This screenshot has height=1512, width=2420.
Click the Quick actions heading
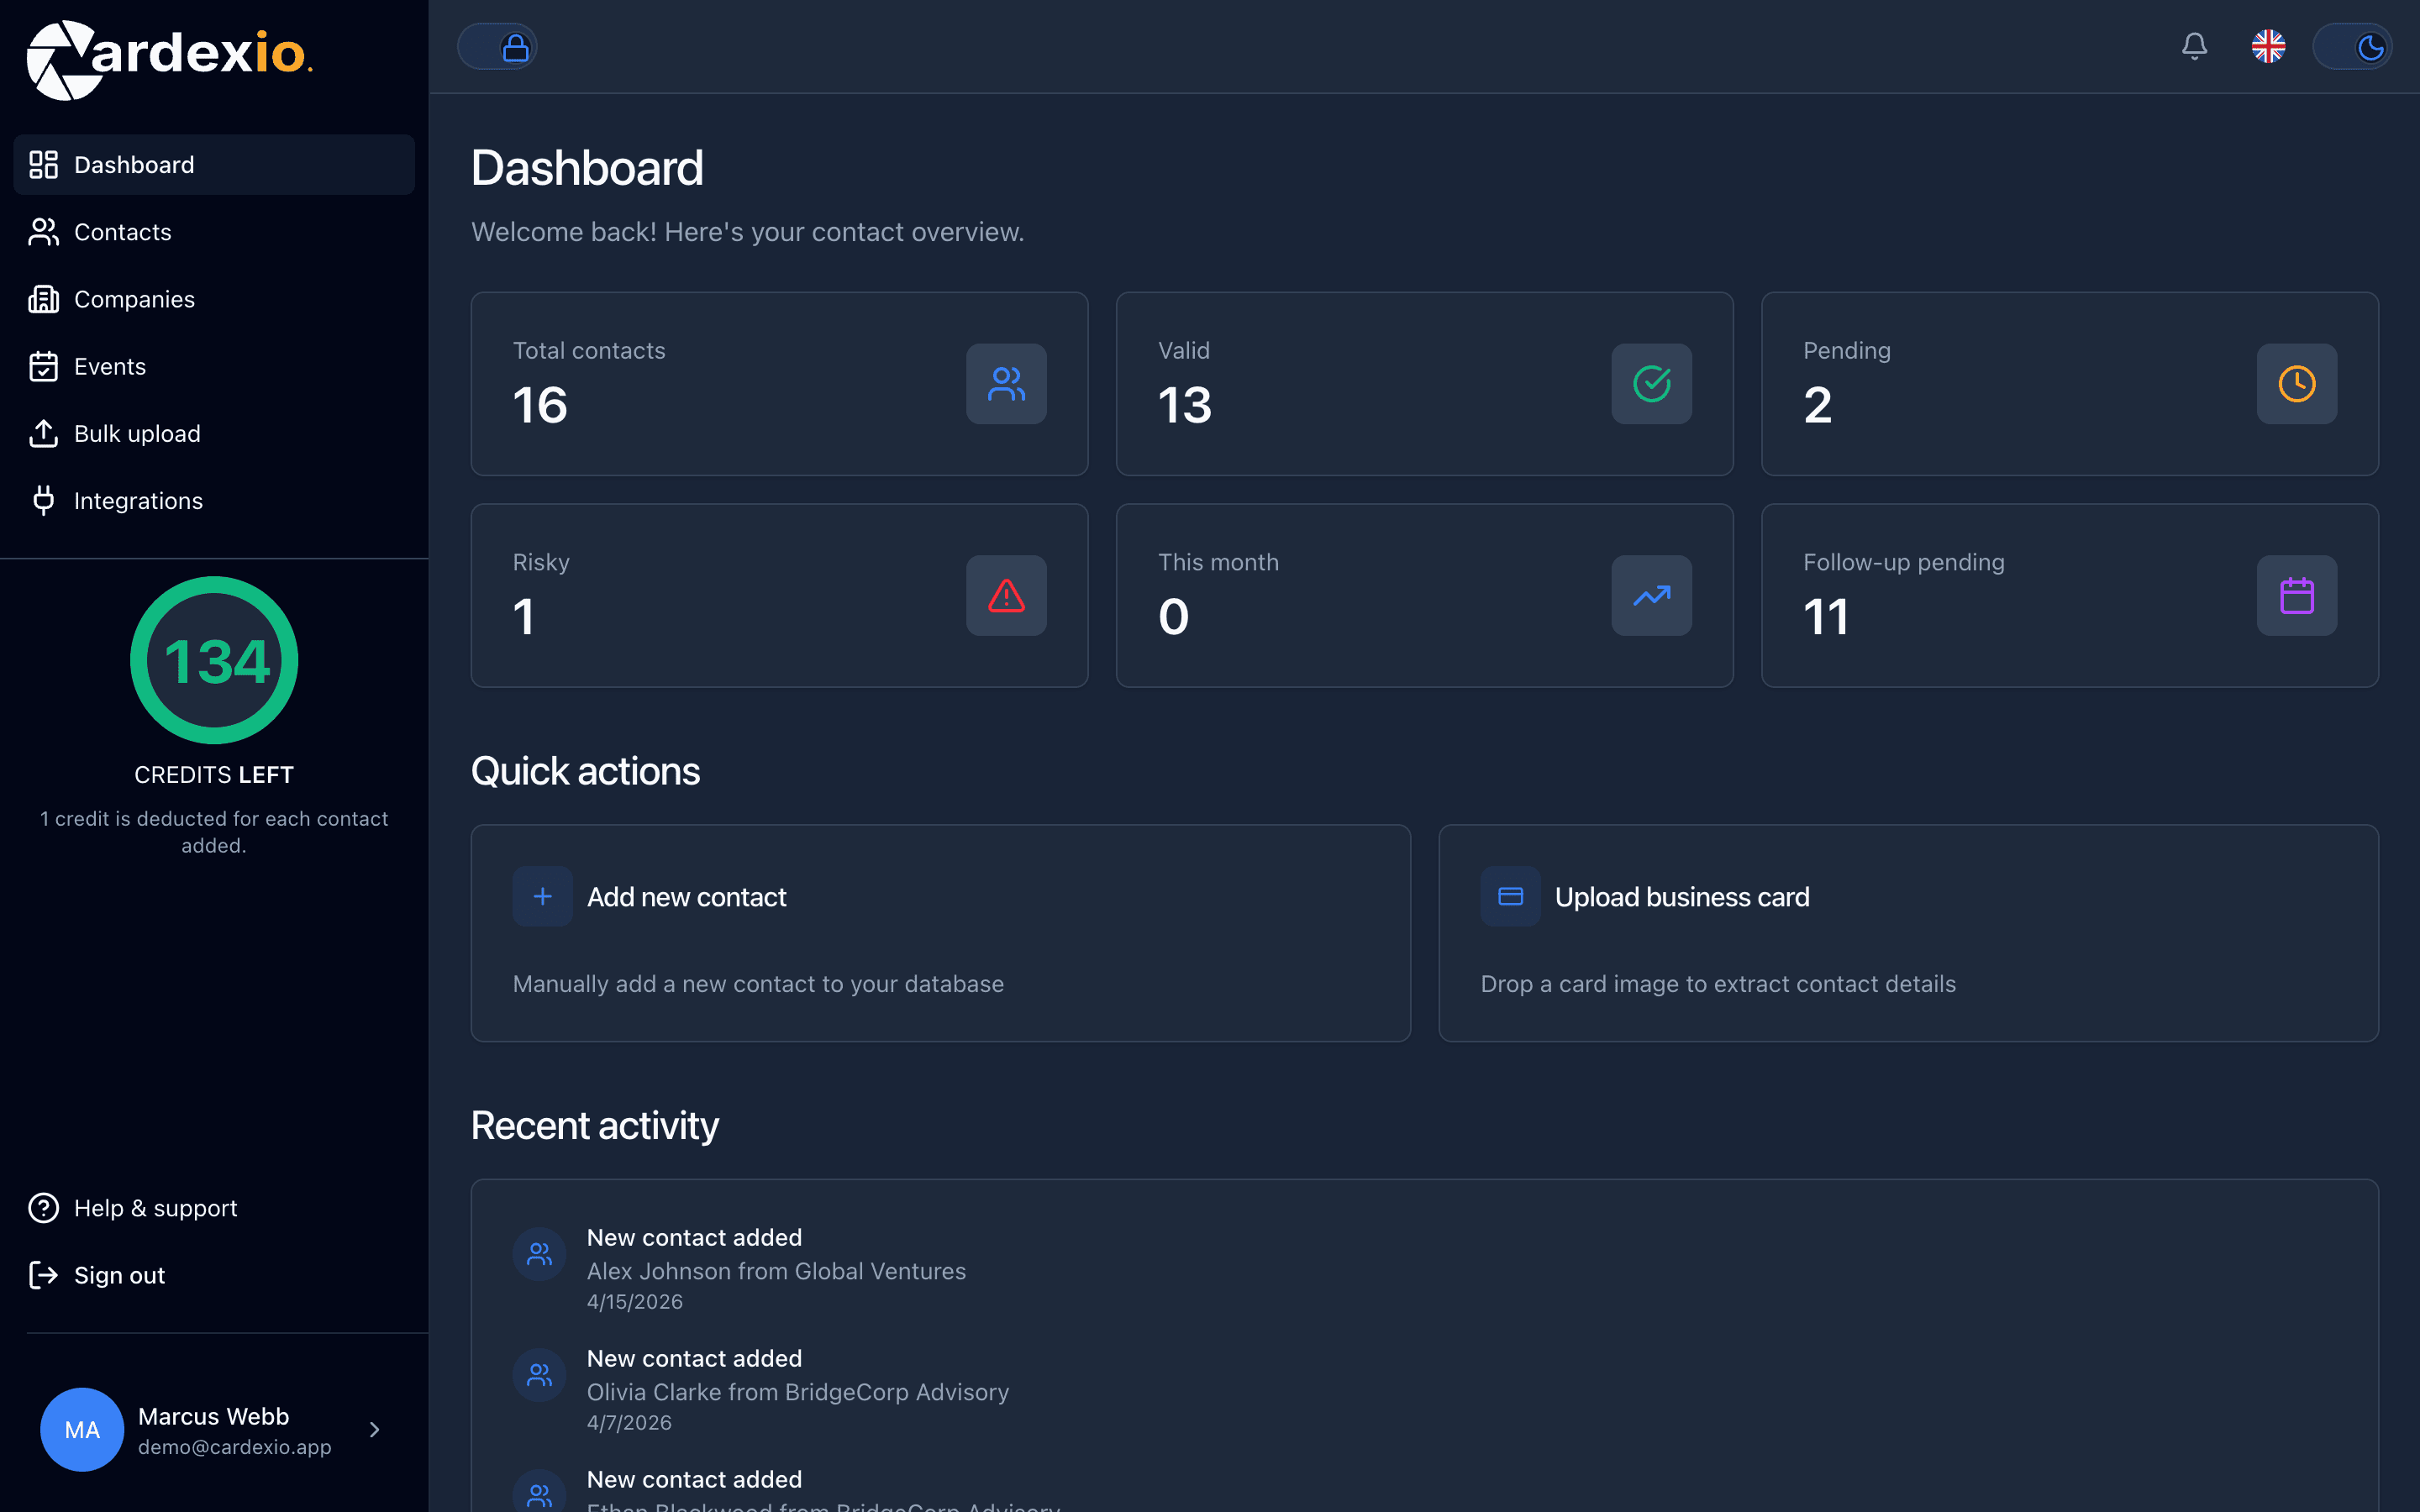585,771
